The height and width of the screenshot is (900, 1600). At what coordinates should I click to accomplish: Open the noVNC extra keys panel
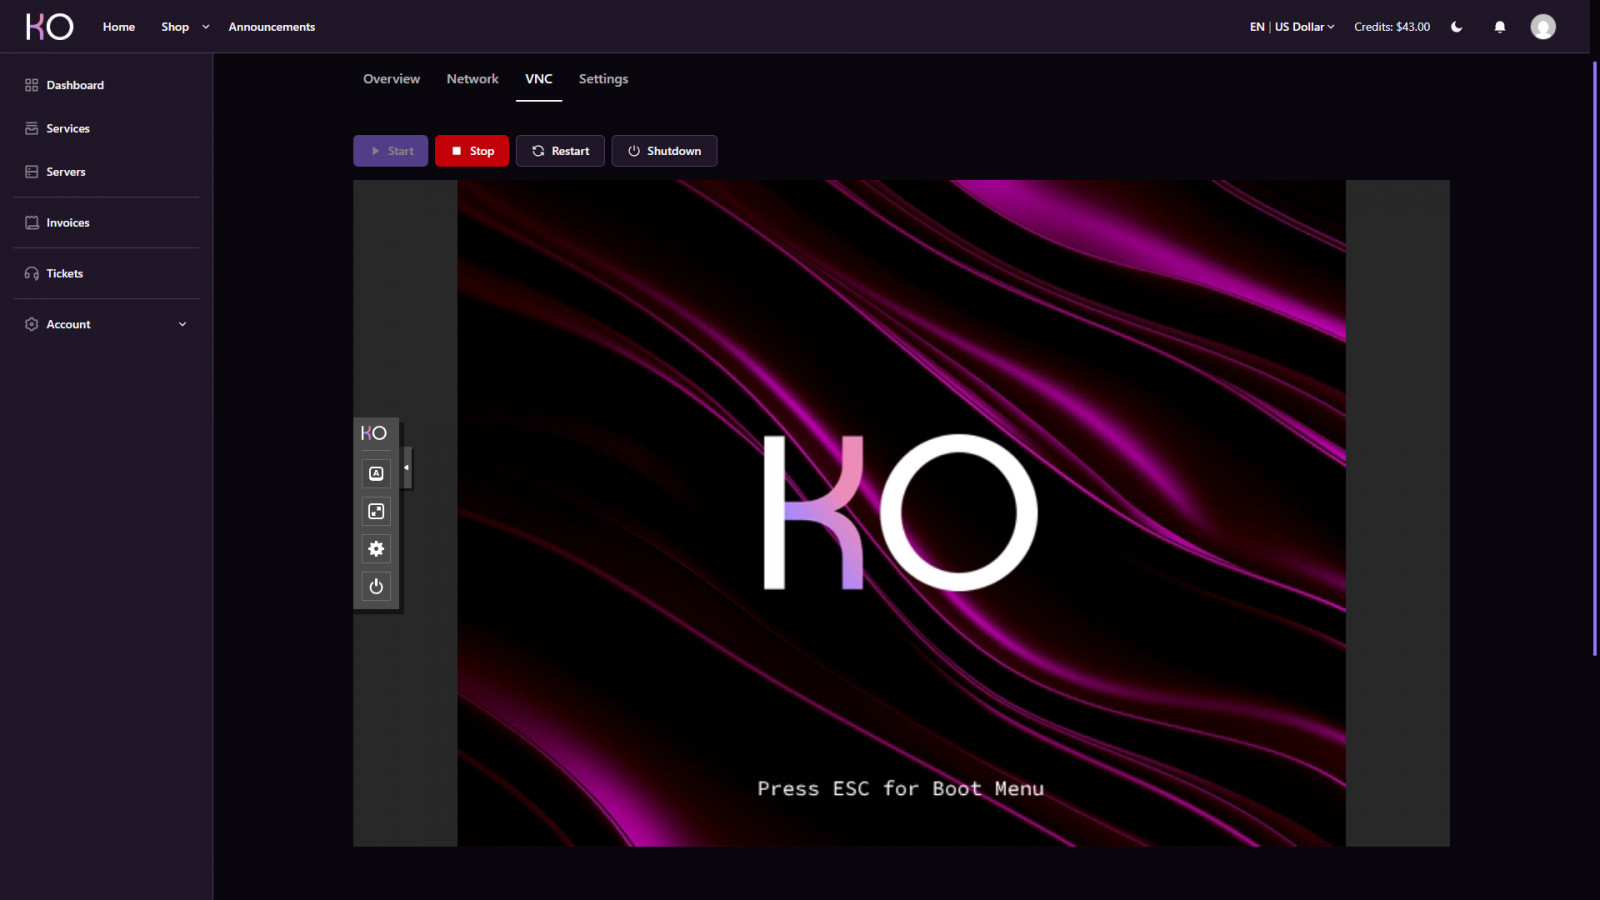click(376, 474)
